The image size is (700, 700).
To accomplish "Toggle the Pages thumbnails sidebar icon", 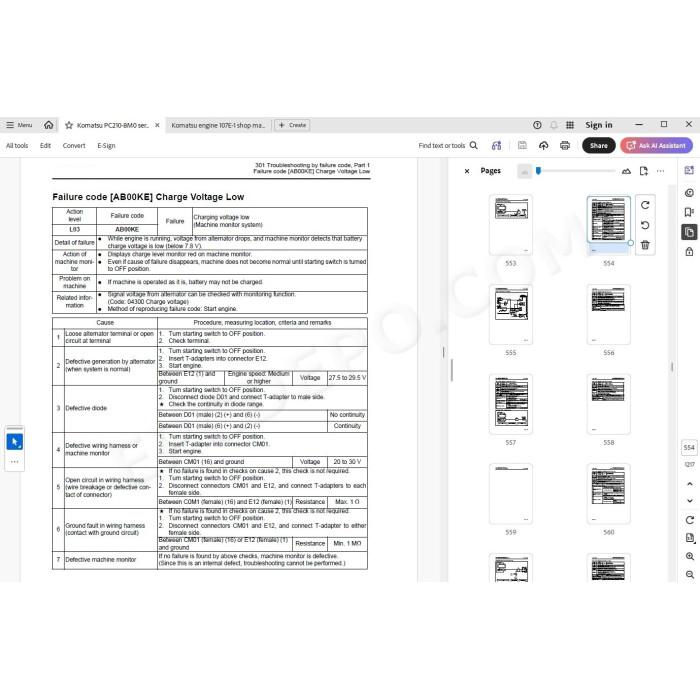I will 689,232.
